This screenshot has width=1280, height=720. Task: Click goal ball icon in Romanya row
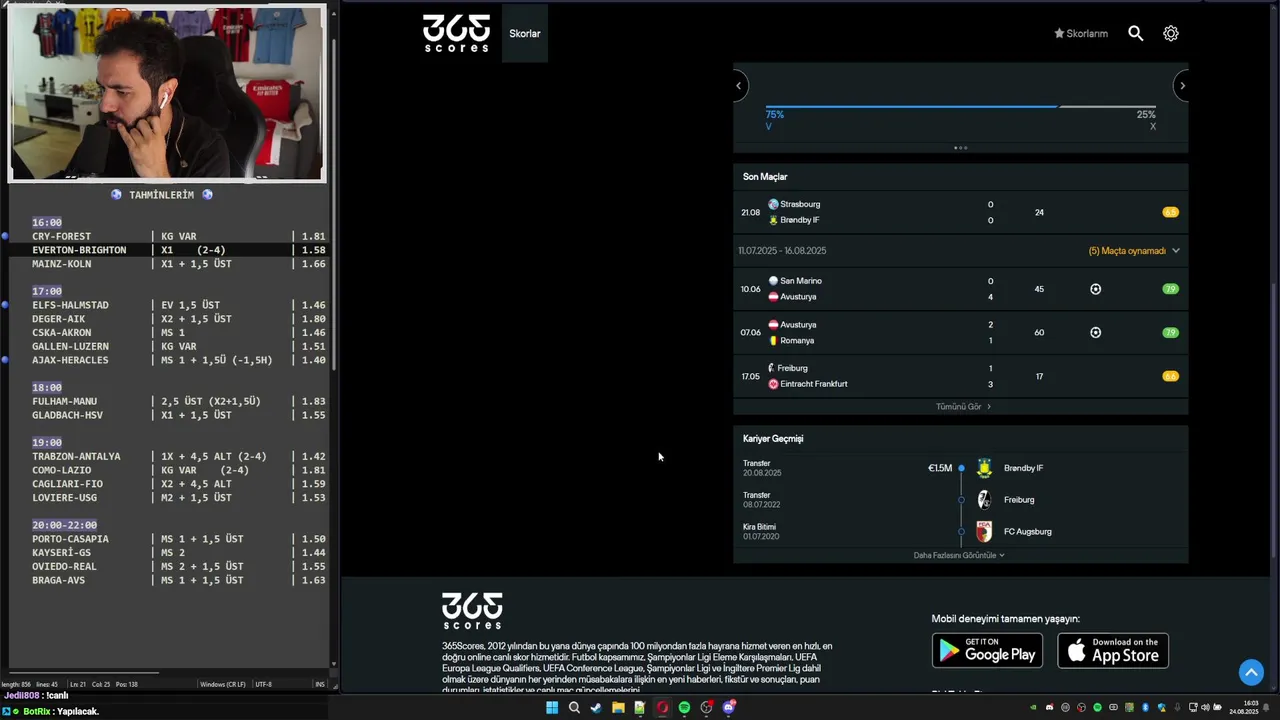[x=1095, y=332]
